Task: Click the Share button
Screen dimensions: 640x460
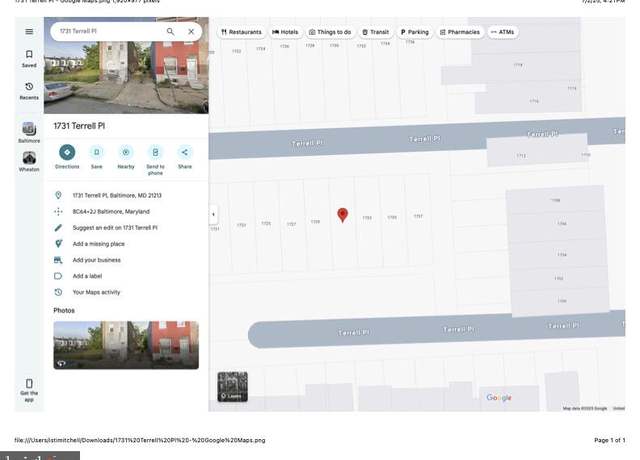Action: [185, 157]
